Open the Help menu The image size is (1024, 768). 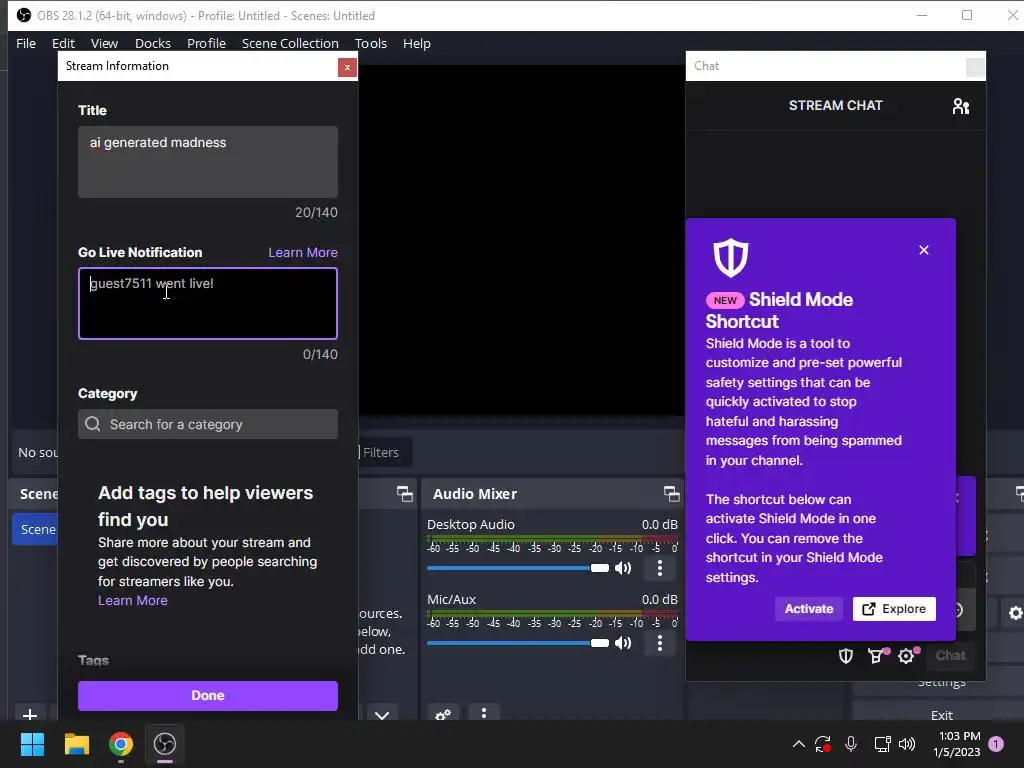417,44
